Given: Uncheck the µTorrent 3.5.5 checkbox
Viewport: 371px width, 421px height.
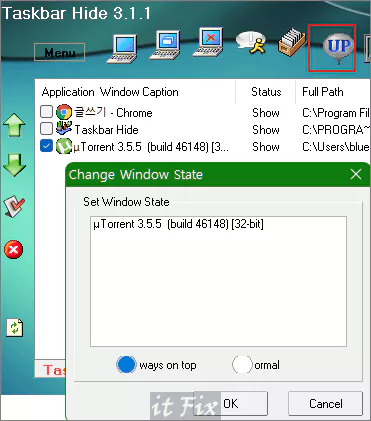Looking at the screenshot, I should (x=46, y=146).
